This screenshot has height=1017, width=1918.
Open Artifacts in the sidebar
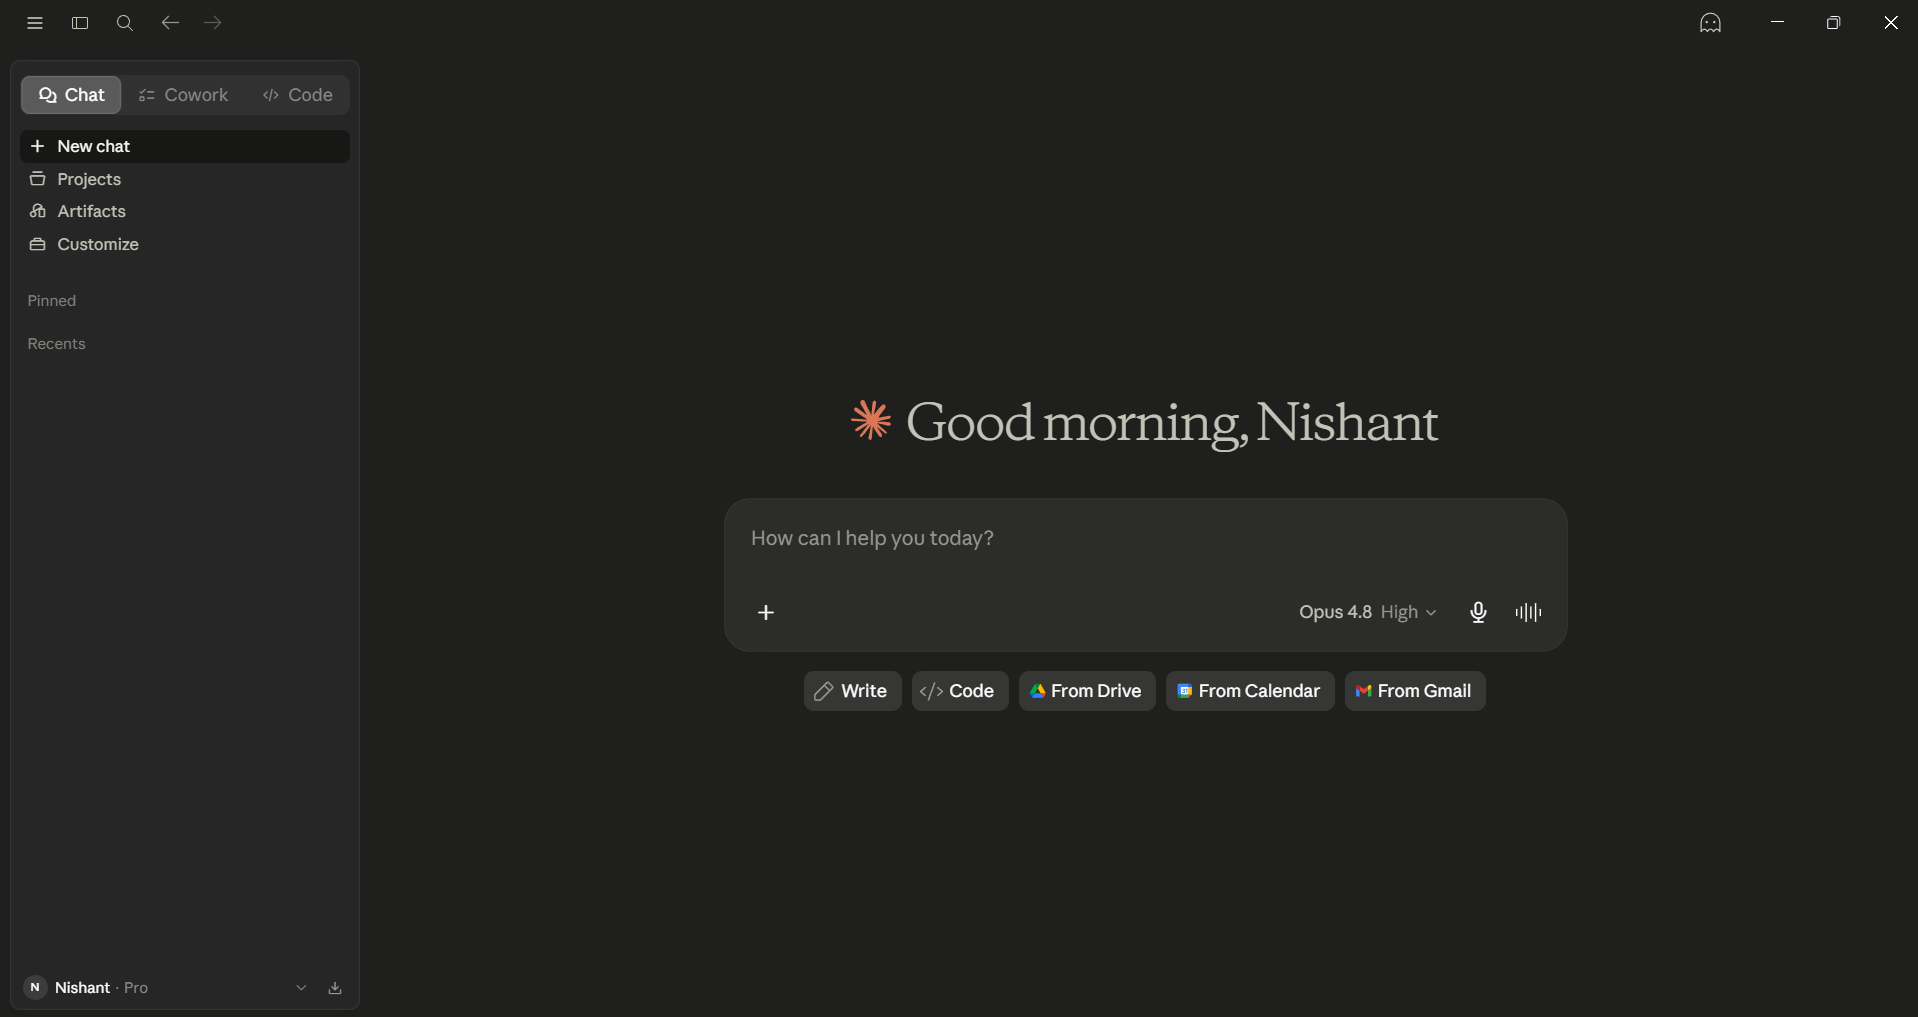click(185, 211)
